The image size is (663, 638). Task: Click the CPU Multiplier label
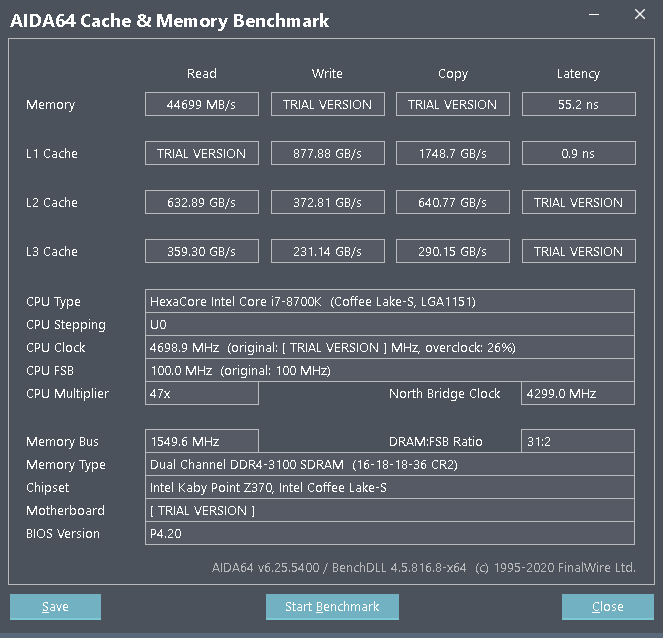67,394
